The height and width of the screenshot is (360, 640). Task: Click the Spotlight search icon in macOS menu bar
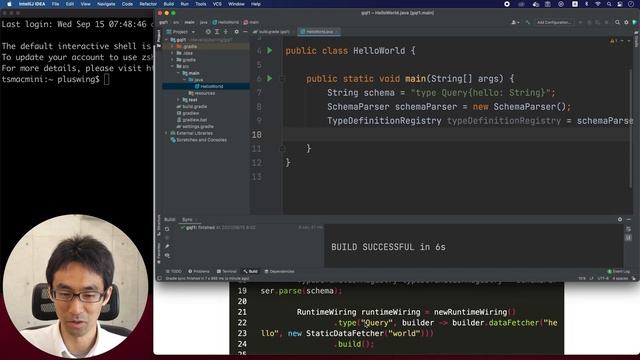pyautogui.click(x=609, y=4)
